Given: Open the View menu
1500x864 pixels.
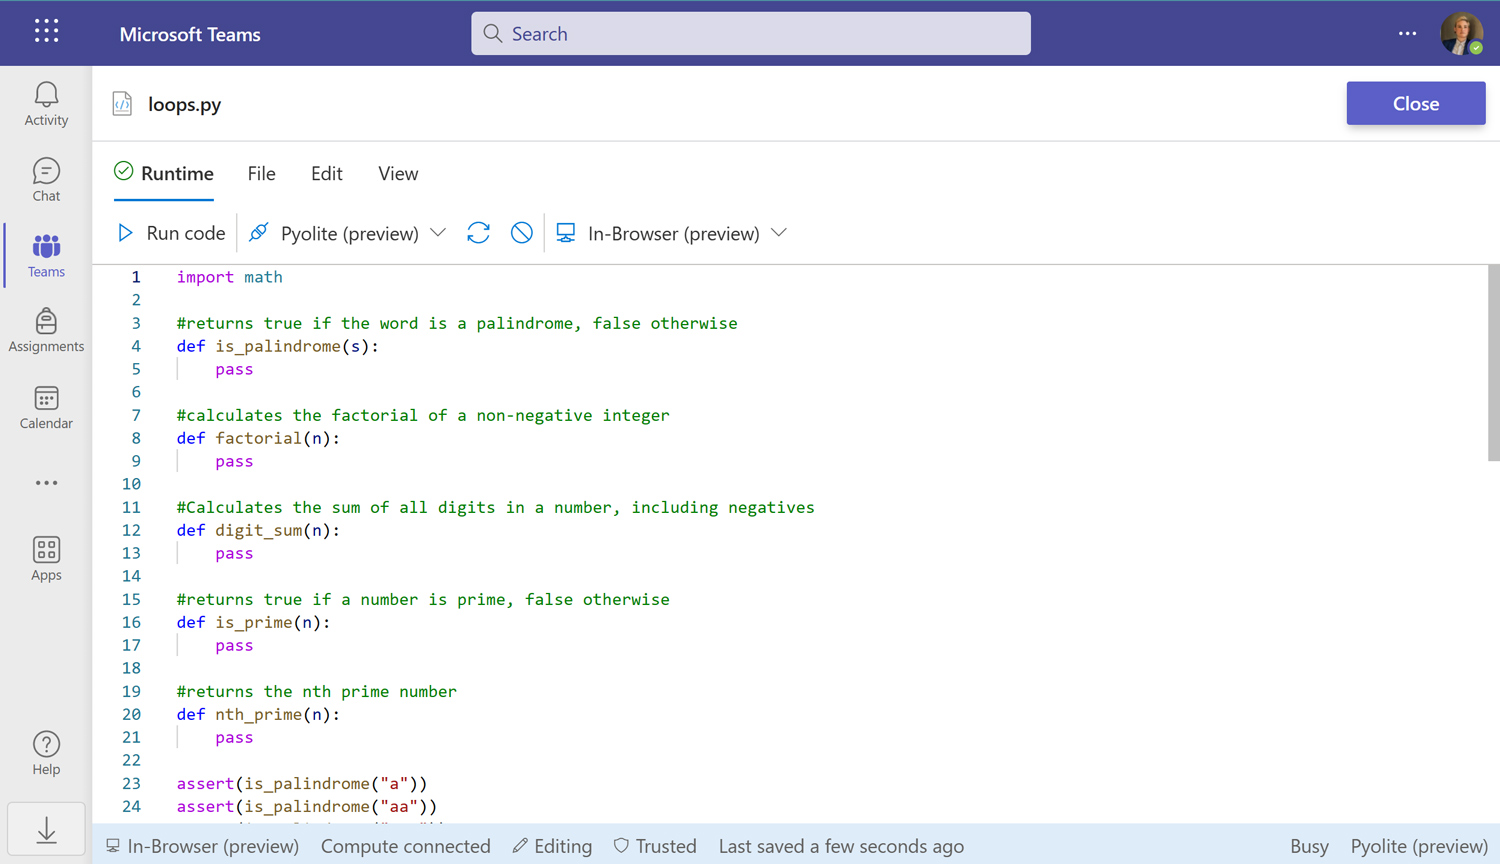Looking at the screenshot, I should click(x=398, y=173).
